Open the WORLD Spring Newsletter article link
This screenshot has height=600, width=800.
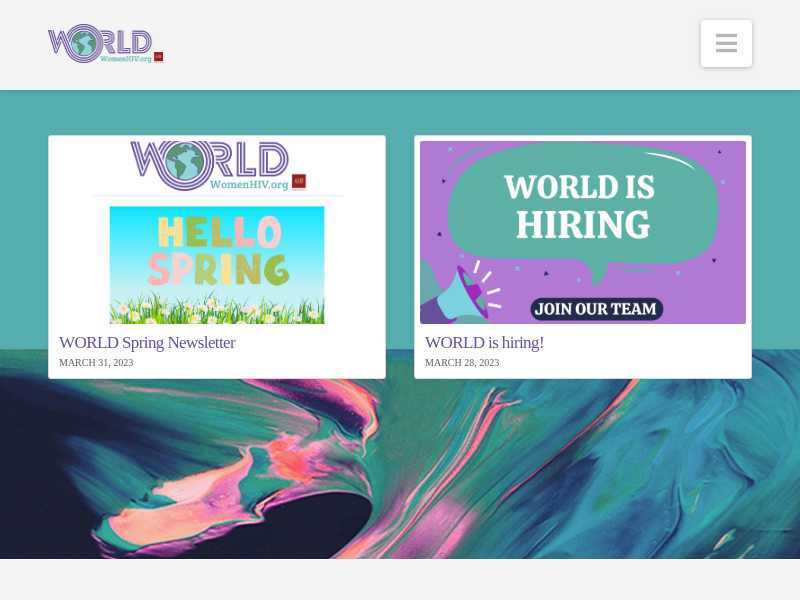coord(147,342)
